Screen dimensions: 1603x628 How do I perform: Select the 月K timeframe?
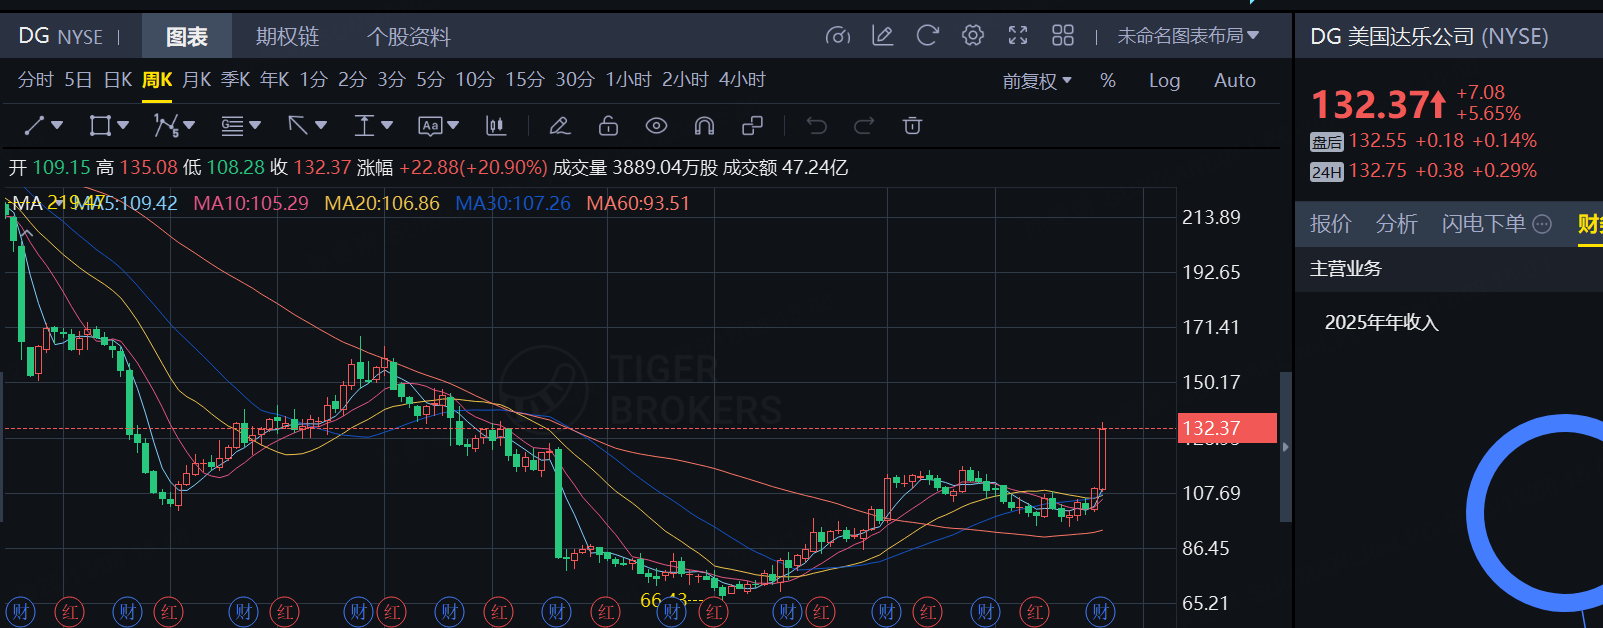pos(197,80)
